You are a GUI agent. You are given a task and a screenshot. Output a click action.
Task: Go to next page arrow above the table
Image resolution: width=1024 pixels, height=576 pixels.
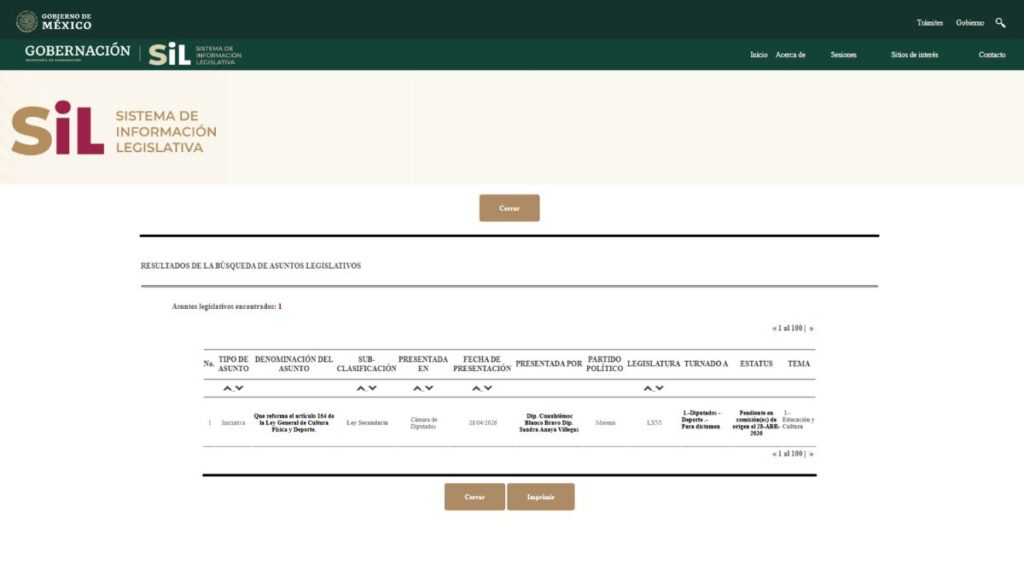pos(811,328)
